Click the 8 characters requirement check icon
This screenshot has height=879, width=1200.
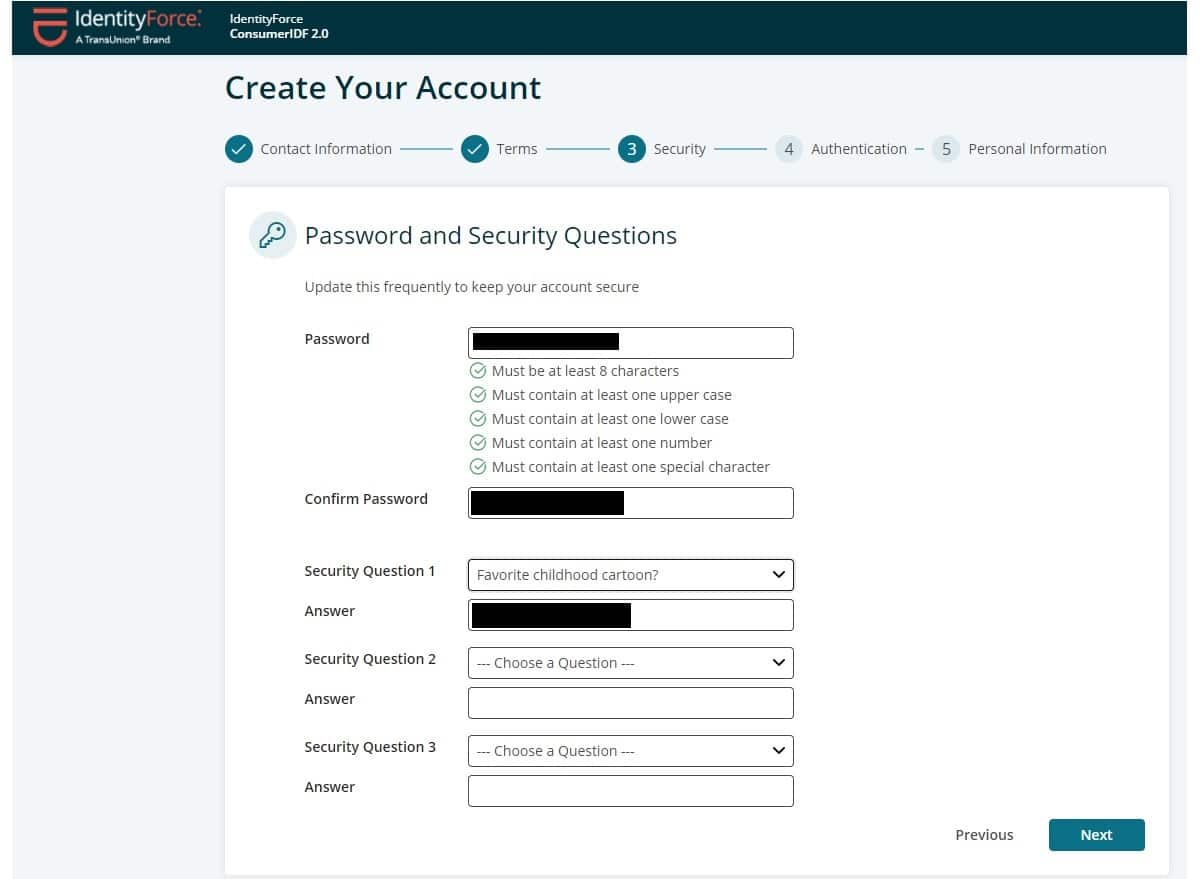(x=478, y=371)
